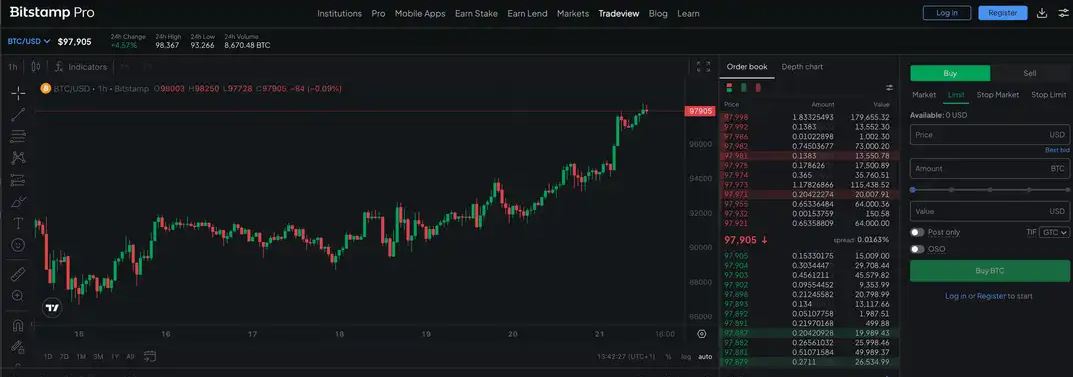Open the emoji icons tool
The width and height of the screenshot is (1073, 377).
[18, 244]
